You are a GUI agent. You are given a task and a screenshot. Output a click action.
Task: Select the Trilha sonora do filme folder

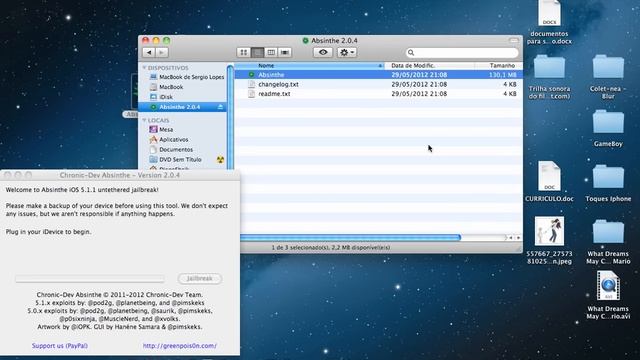(549, 77)
